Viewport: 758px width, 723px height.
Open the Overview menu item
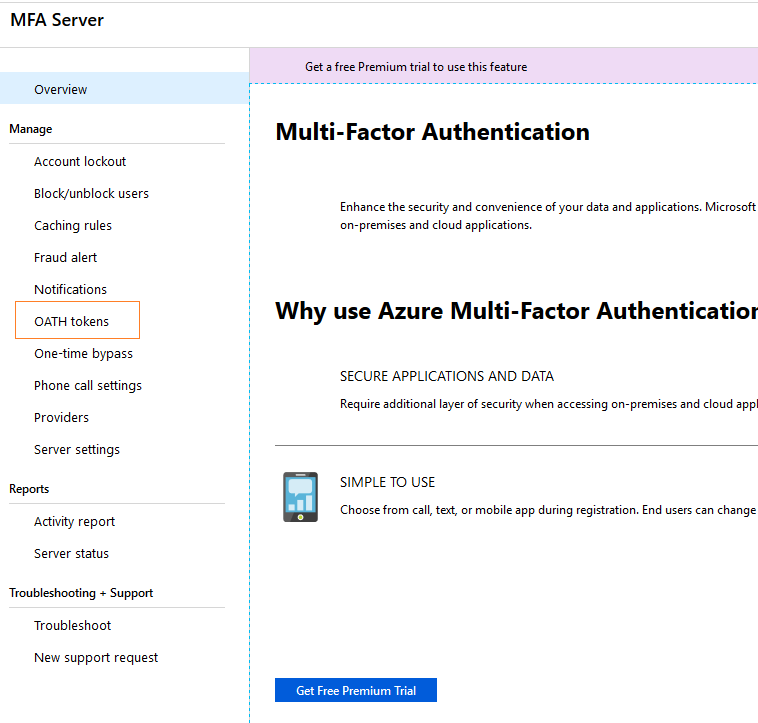[x=124, y=89]
